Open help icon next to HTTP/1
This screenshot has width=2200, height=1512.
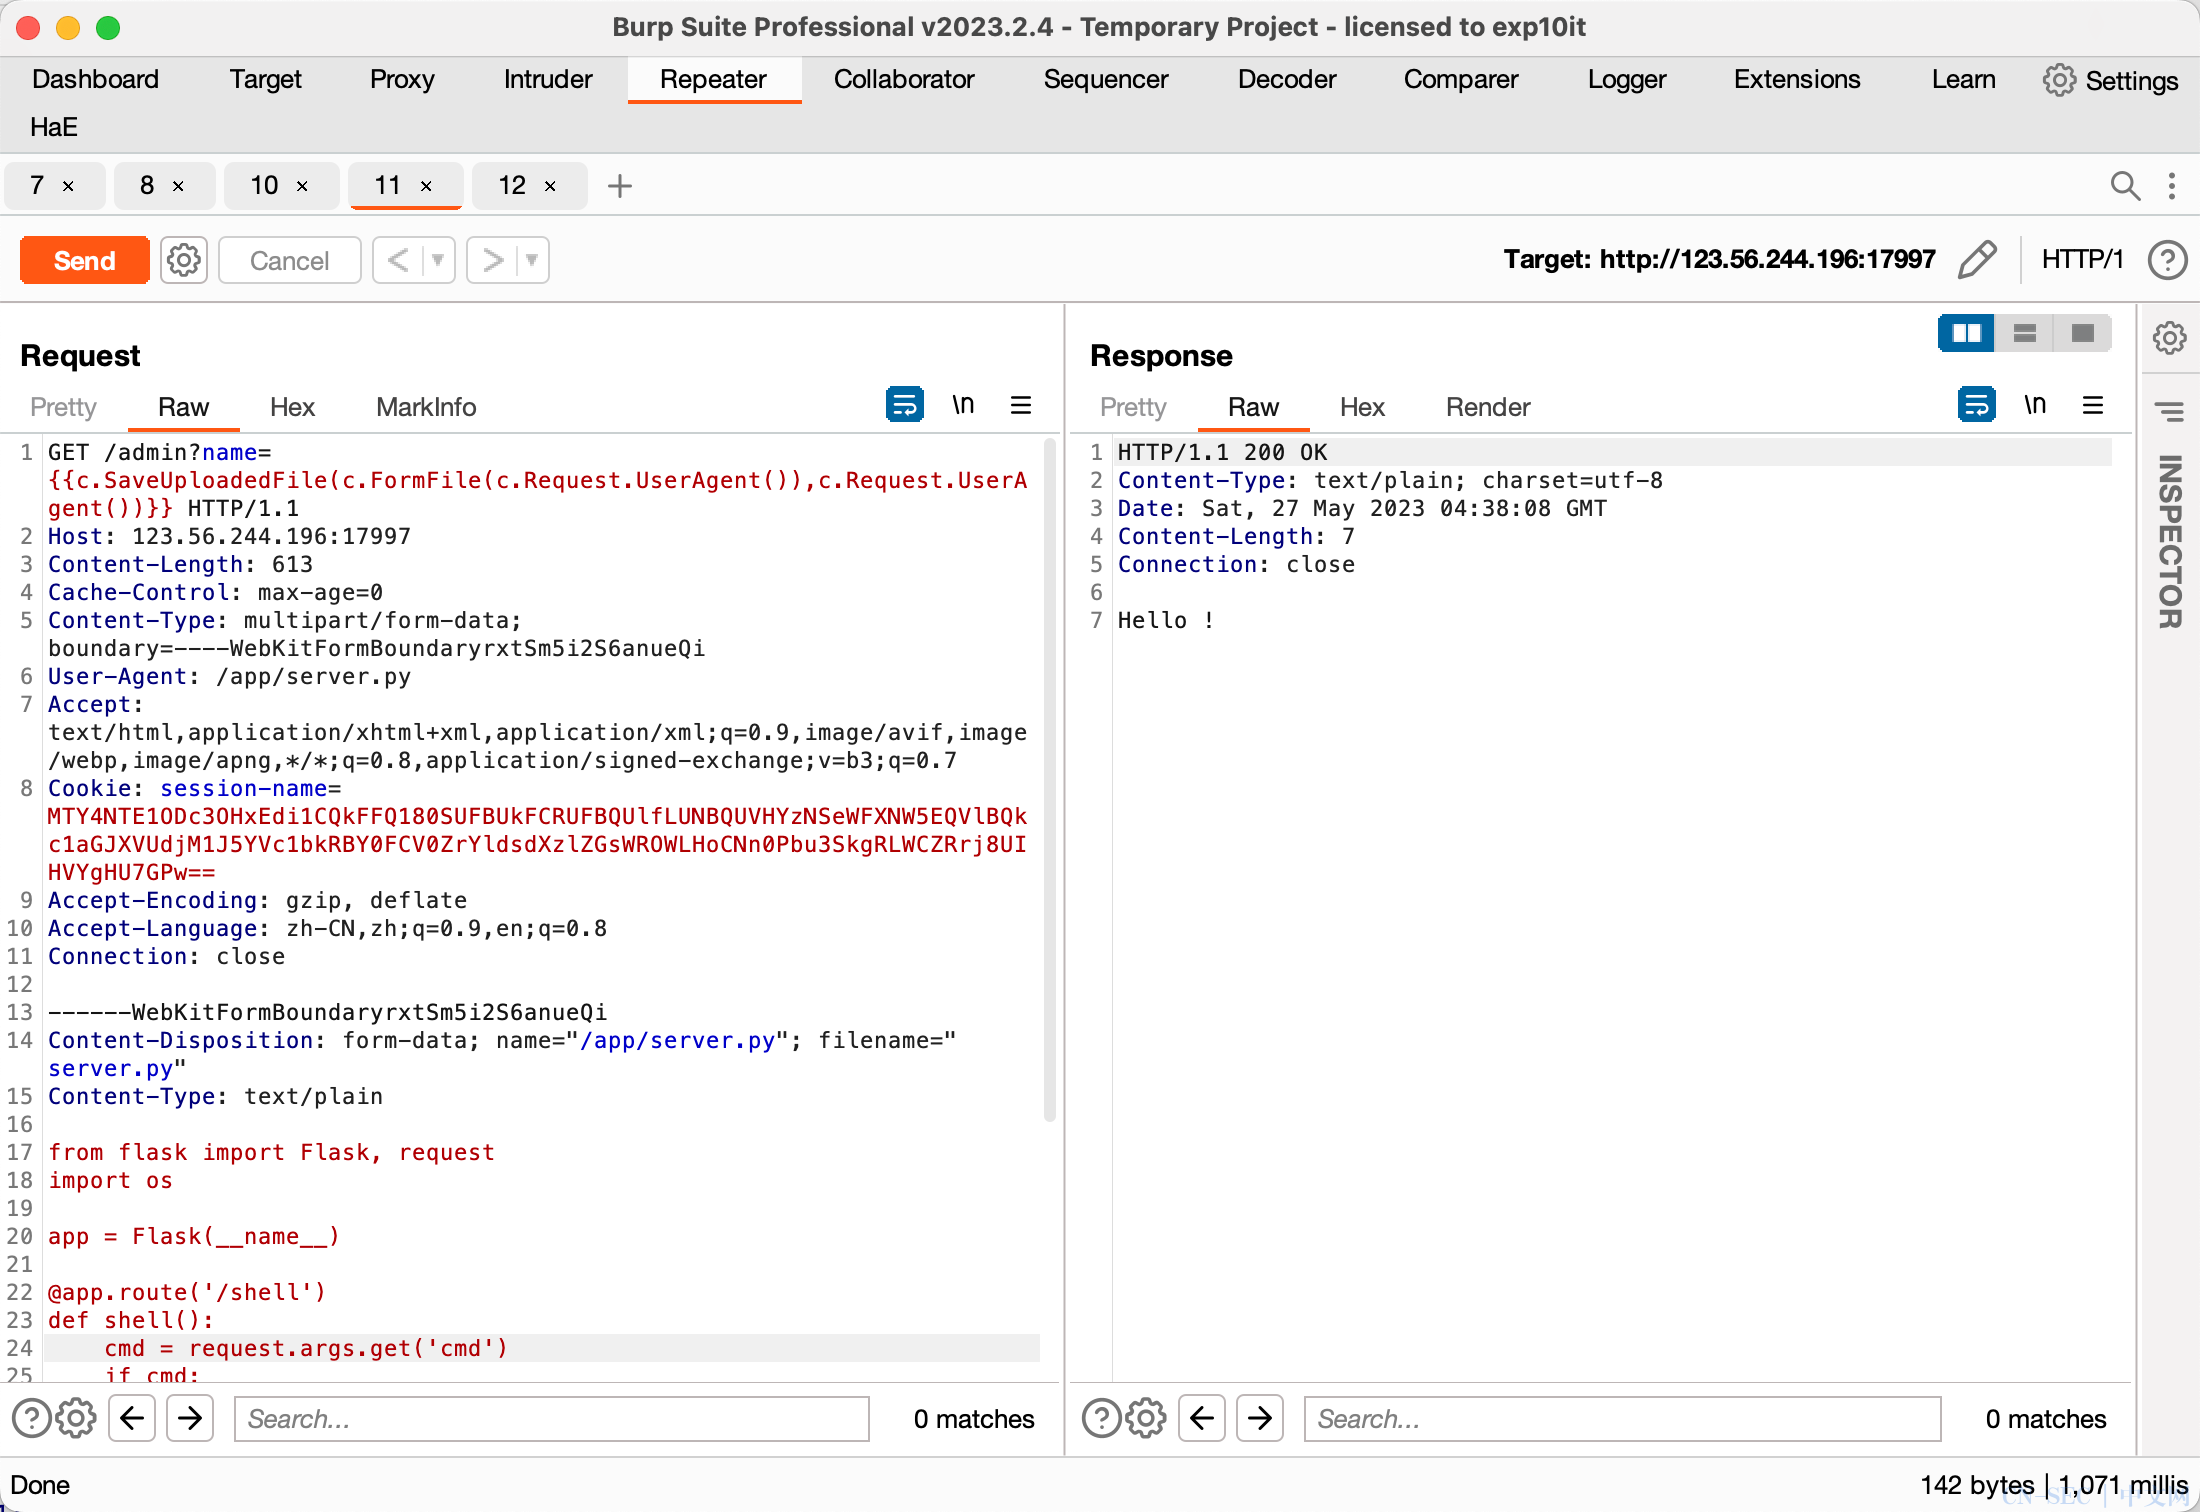tap(2167, 259)
